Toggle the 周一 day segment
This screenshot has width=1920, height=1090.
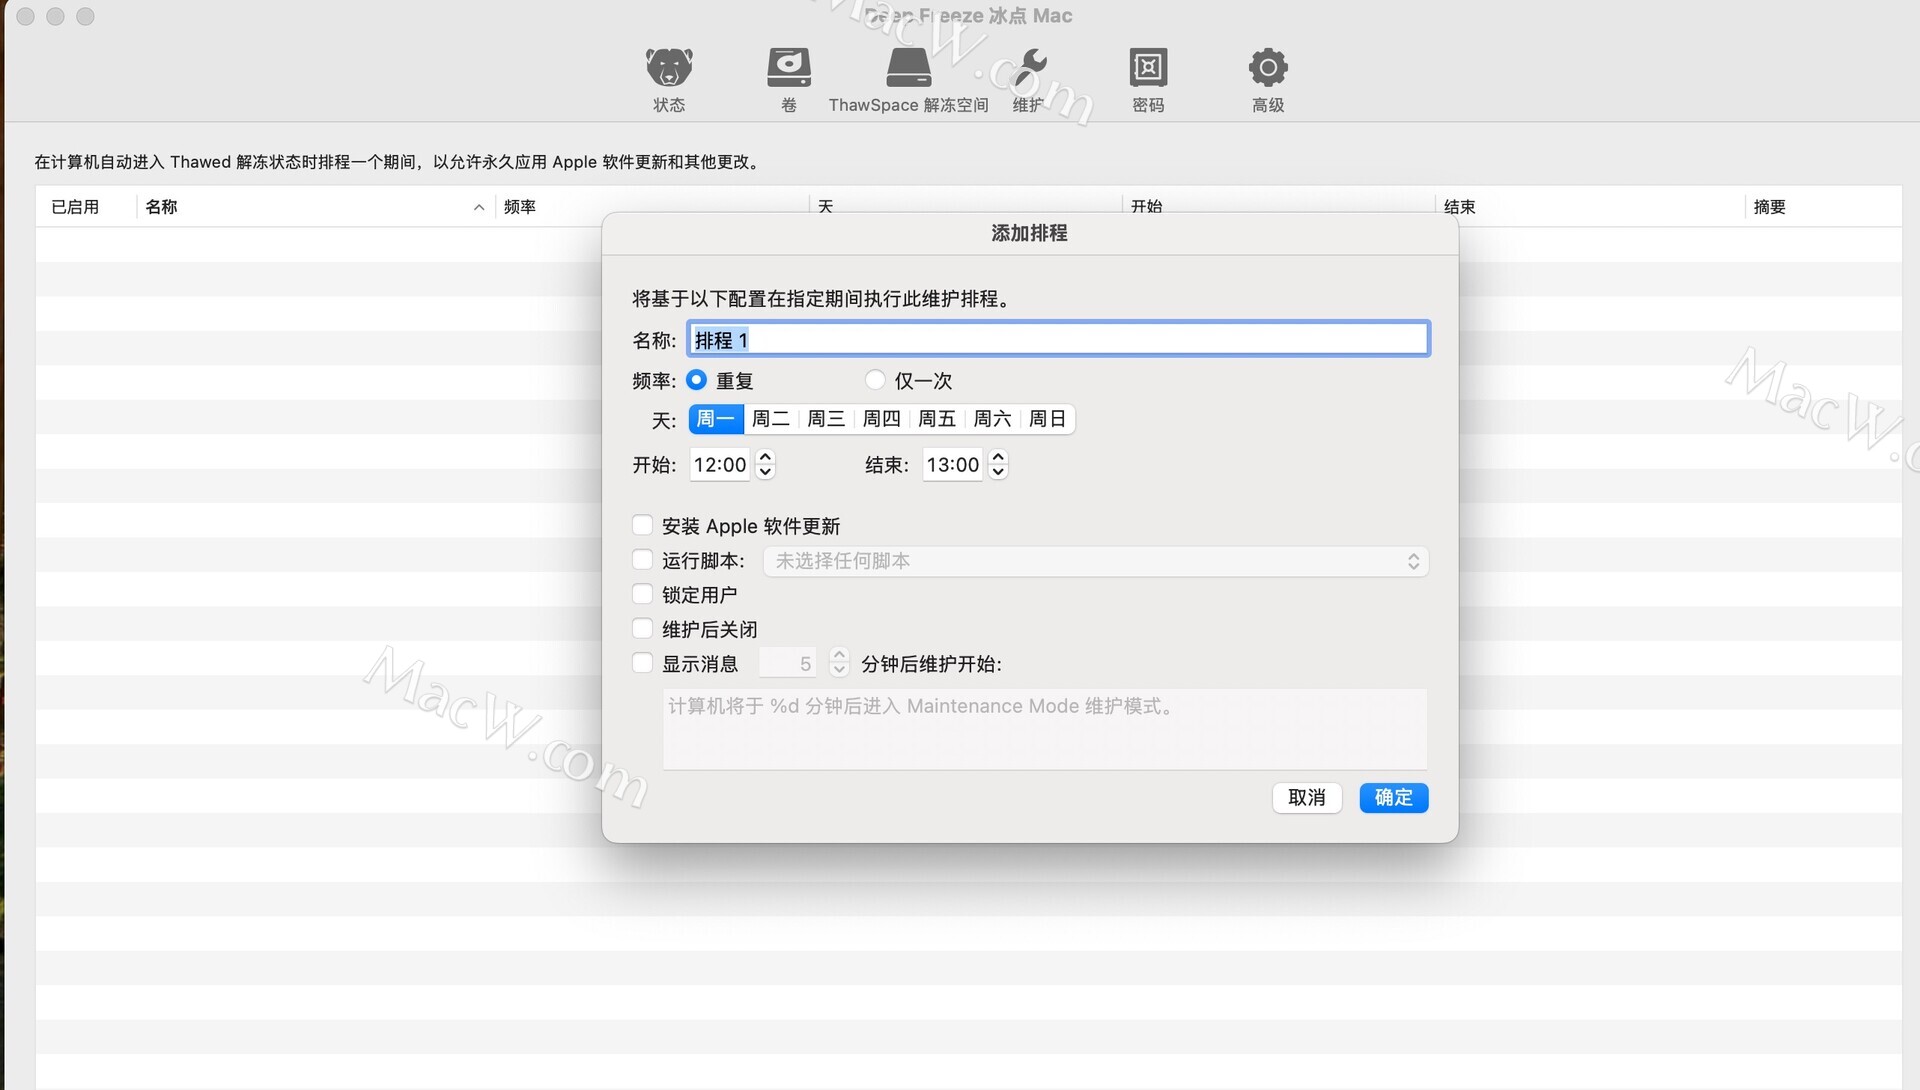pyautogui.click(x=716, y=419)
